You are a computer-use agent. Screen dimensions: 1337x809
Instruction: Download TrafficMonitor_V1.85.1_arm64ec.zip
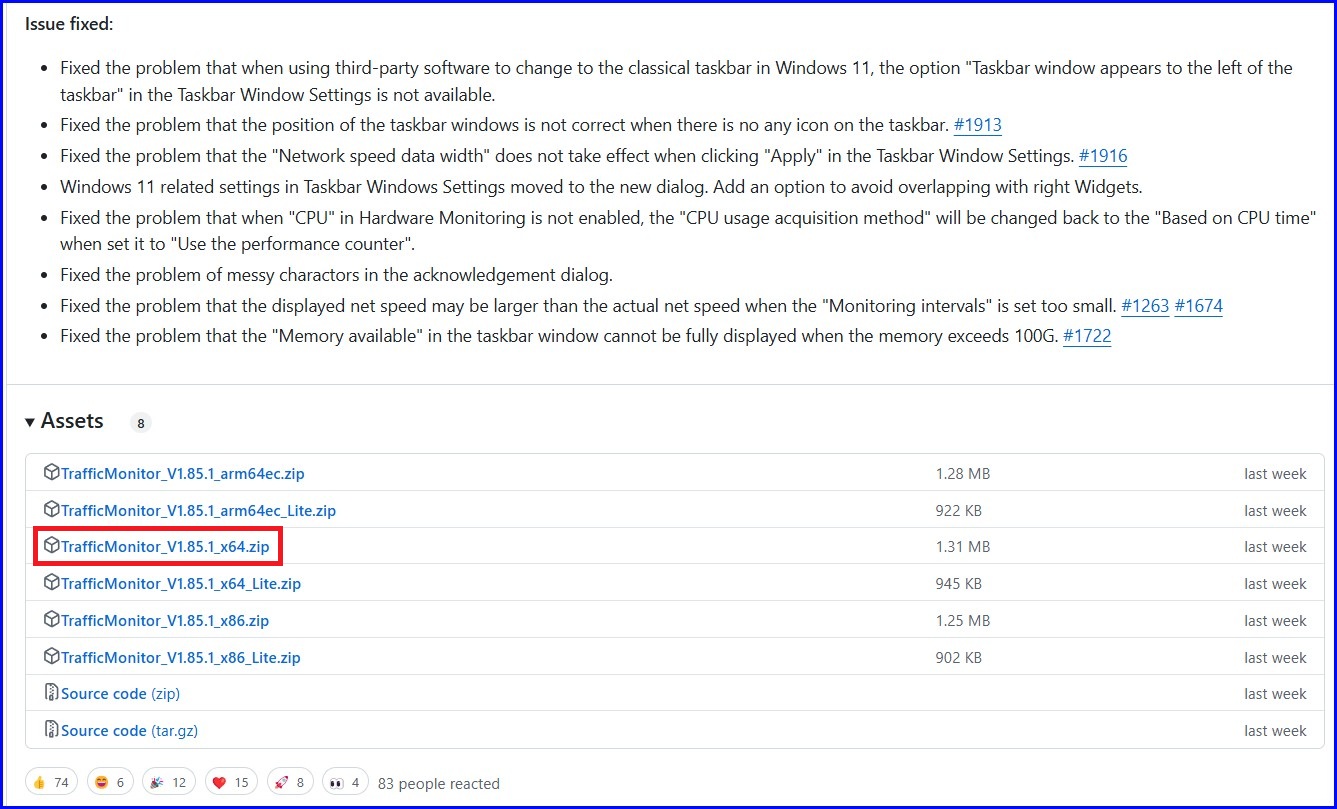click(x=183, y=474)
